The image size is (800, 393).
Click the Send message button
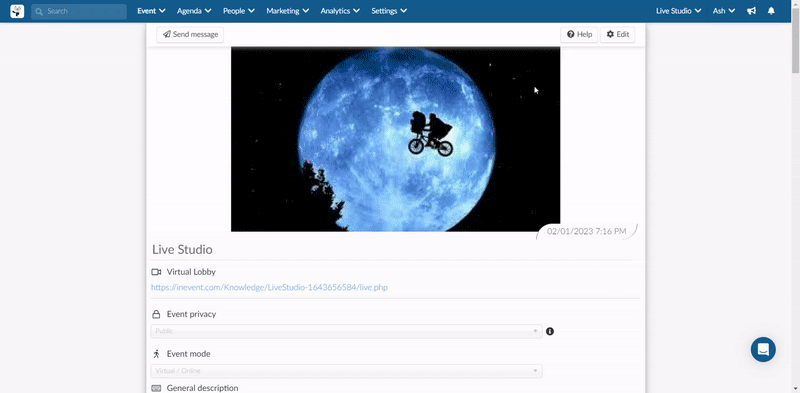pos(190,35)
